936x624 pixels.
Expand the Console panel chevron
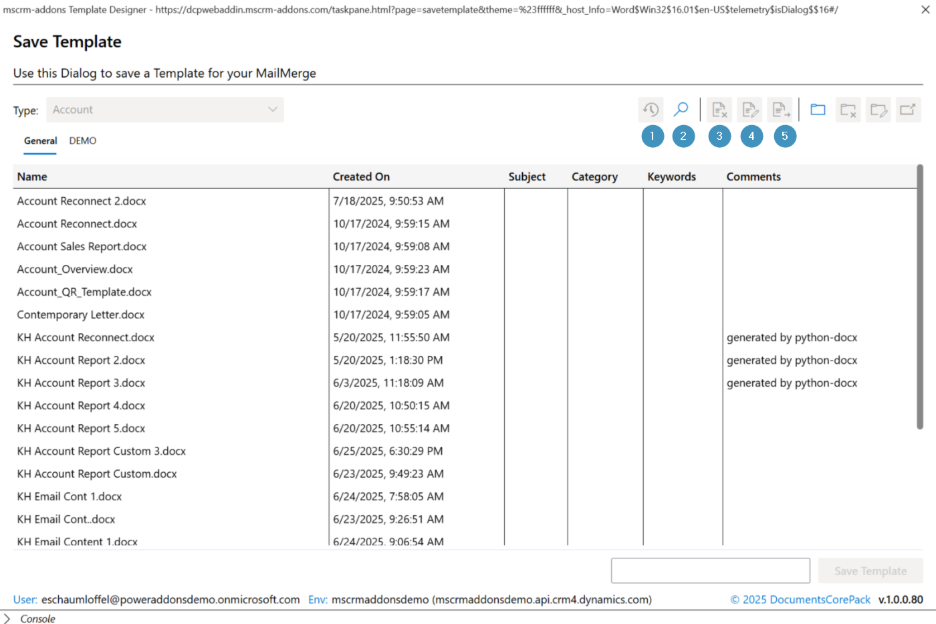click(8, 619)
